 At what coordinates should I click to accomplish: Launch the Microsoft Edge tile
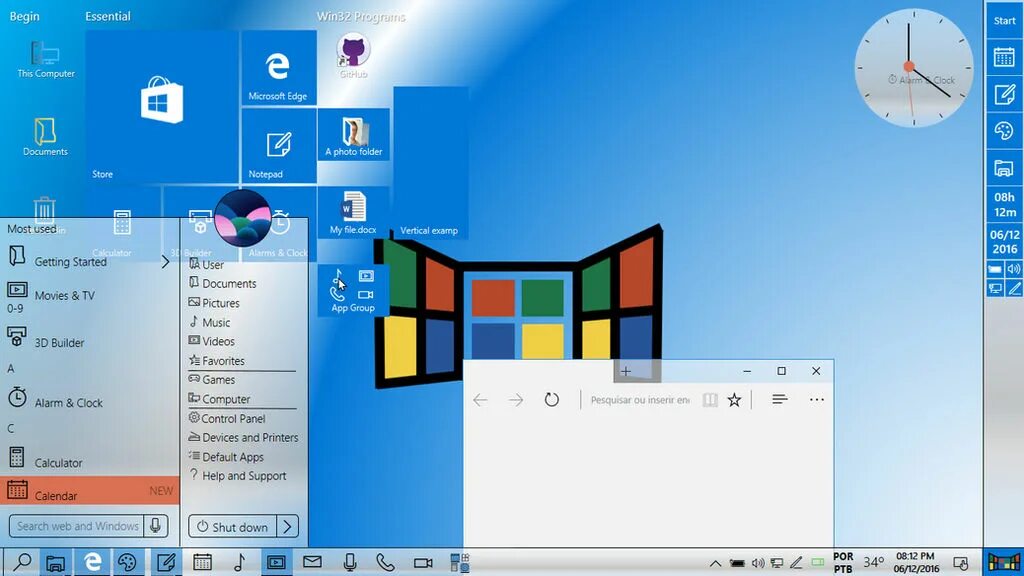pyautogui.click(x=278, y=68)
